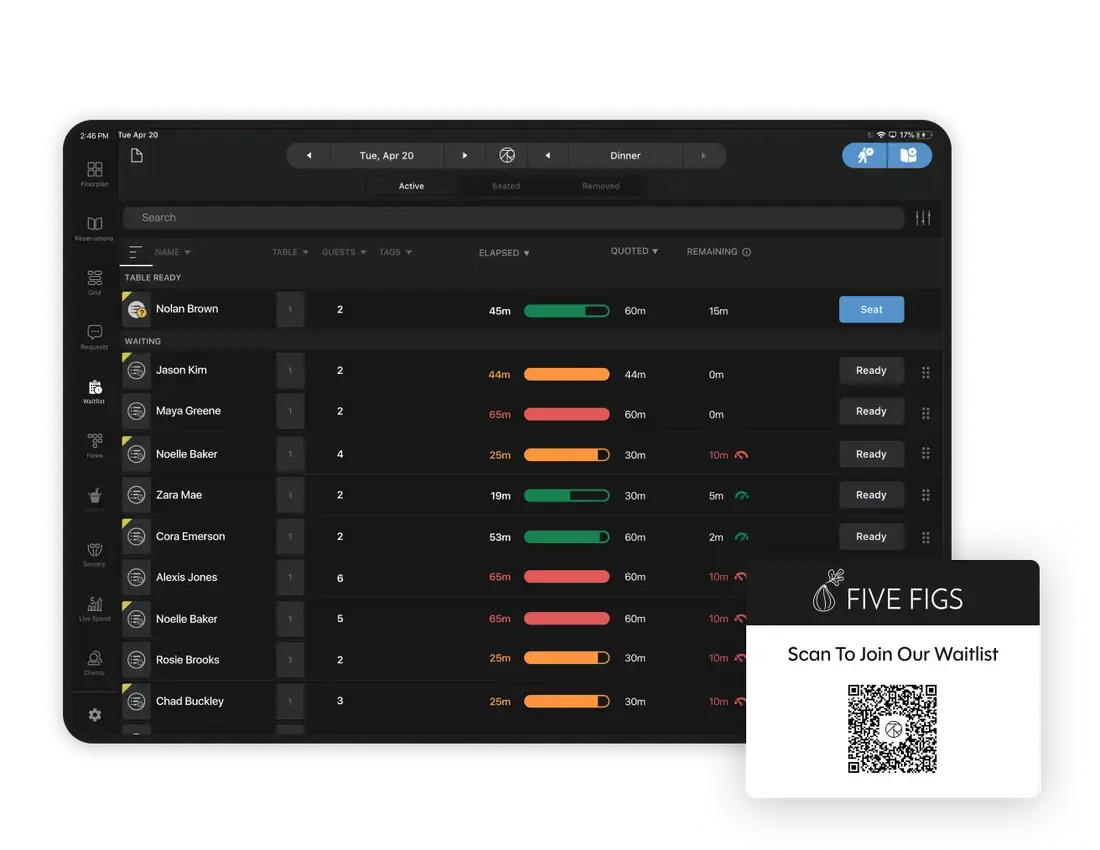Viewport: 1100px width, 850px height.
Task: Click the info icon next to REMAINING
Action: [x=746, y=252]
